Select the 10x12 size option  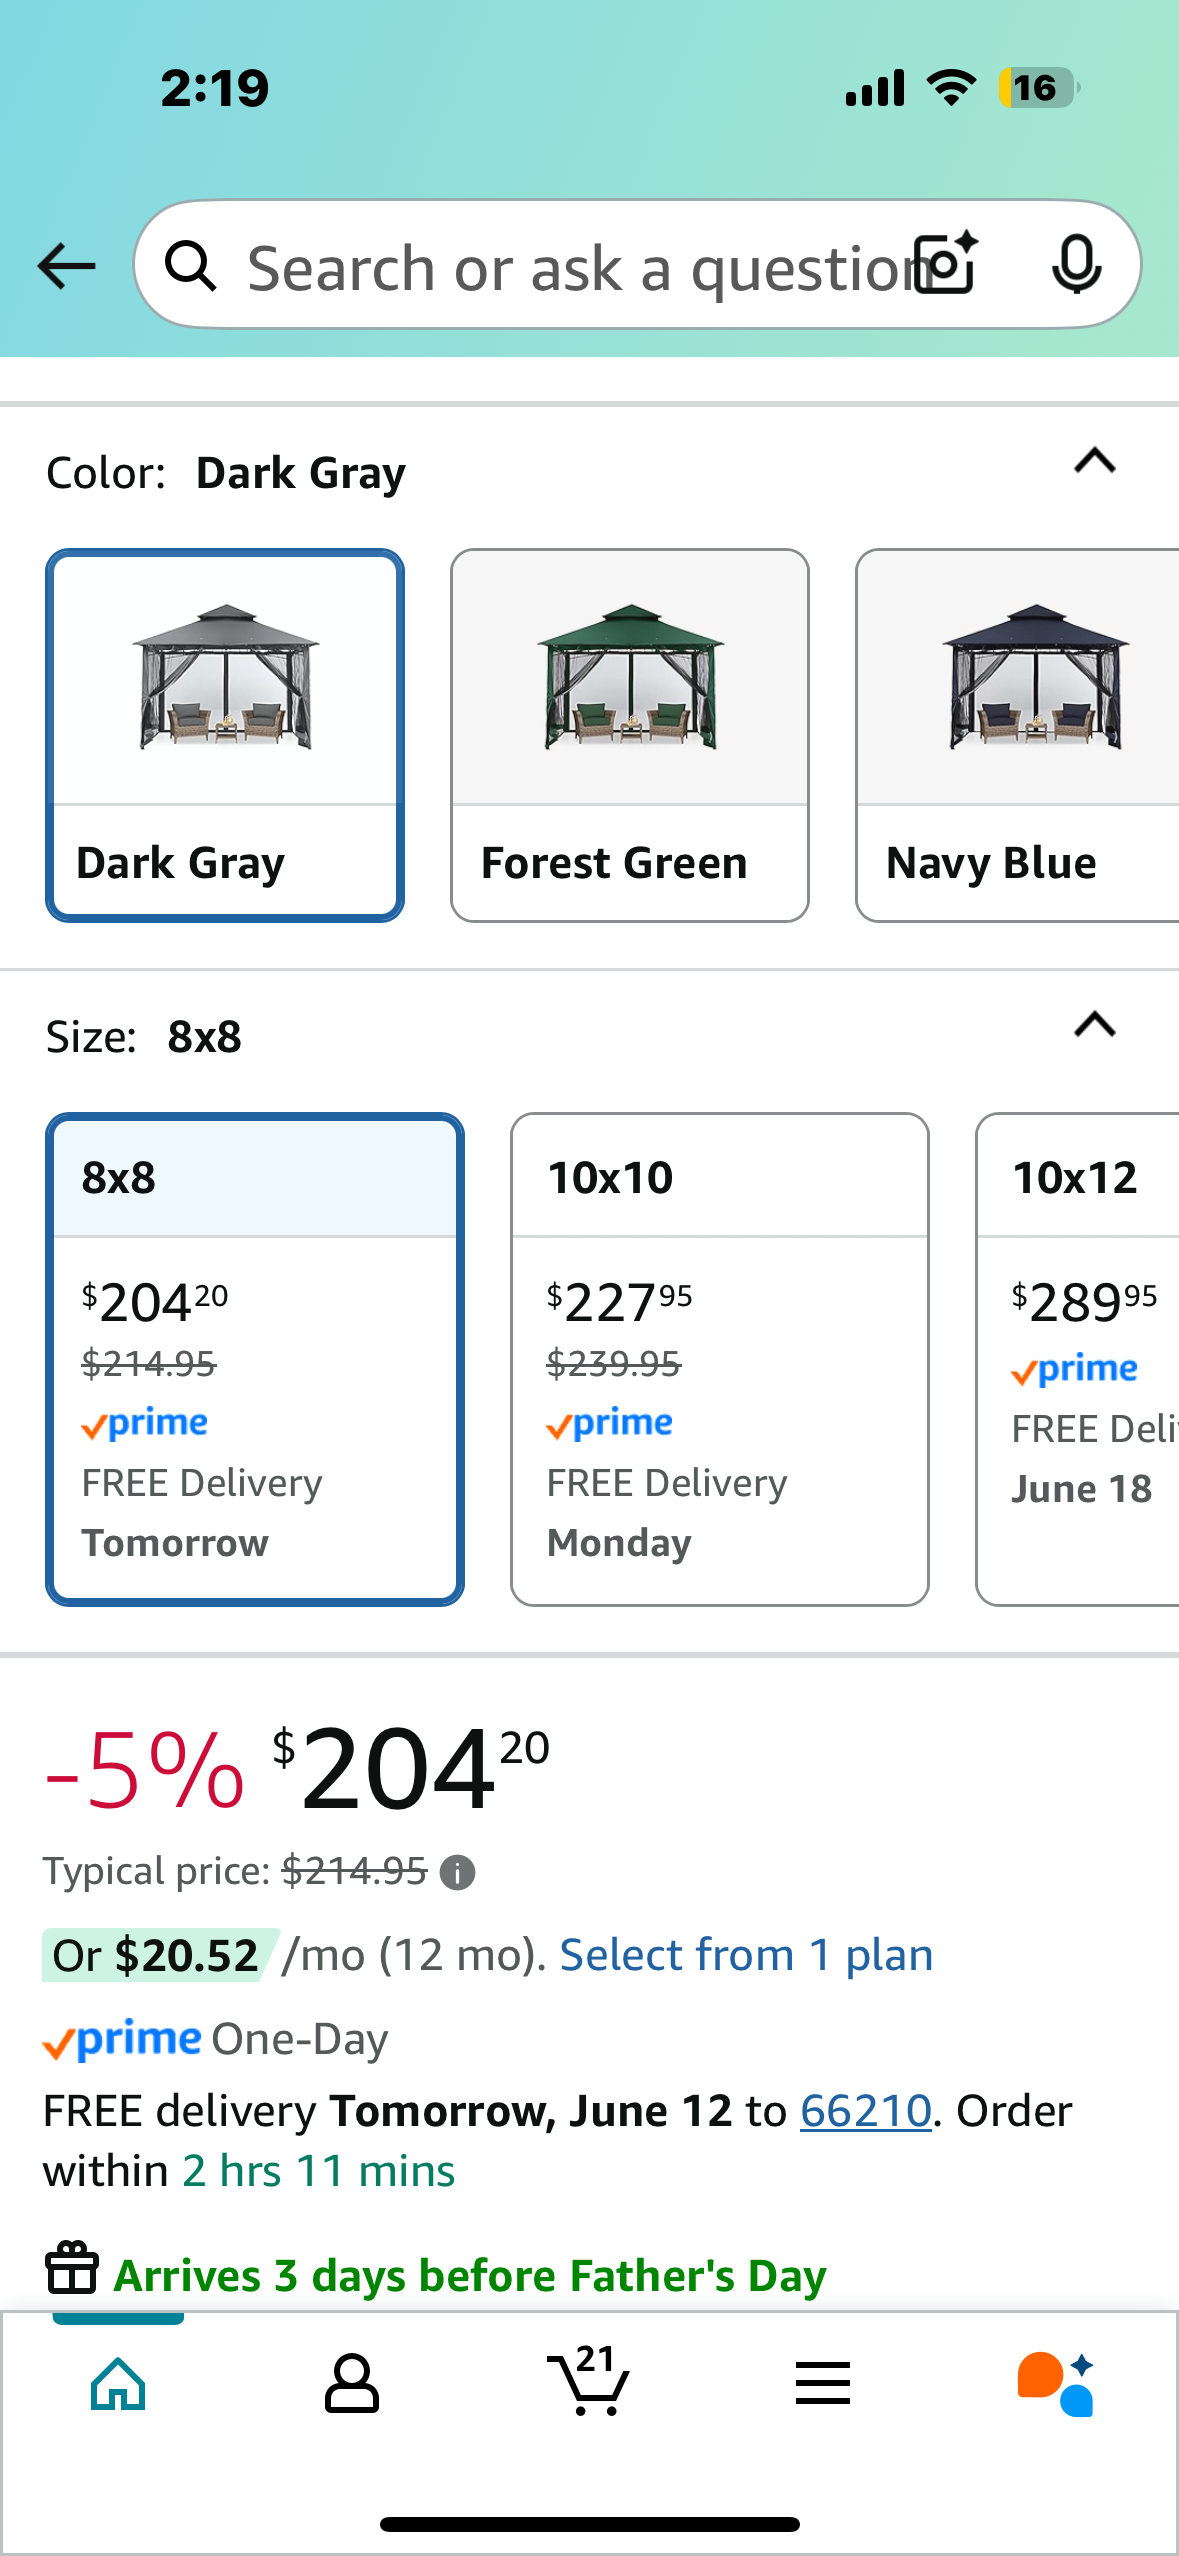(x=1078, y=1359)
